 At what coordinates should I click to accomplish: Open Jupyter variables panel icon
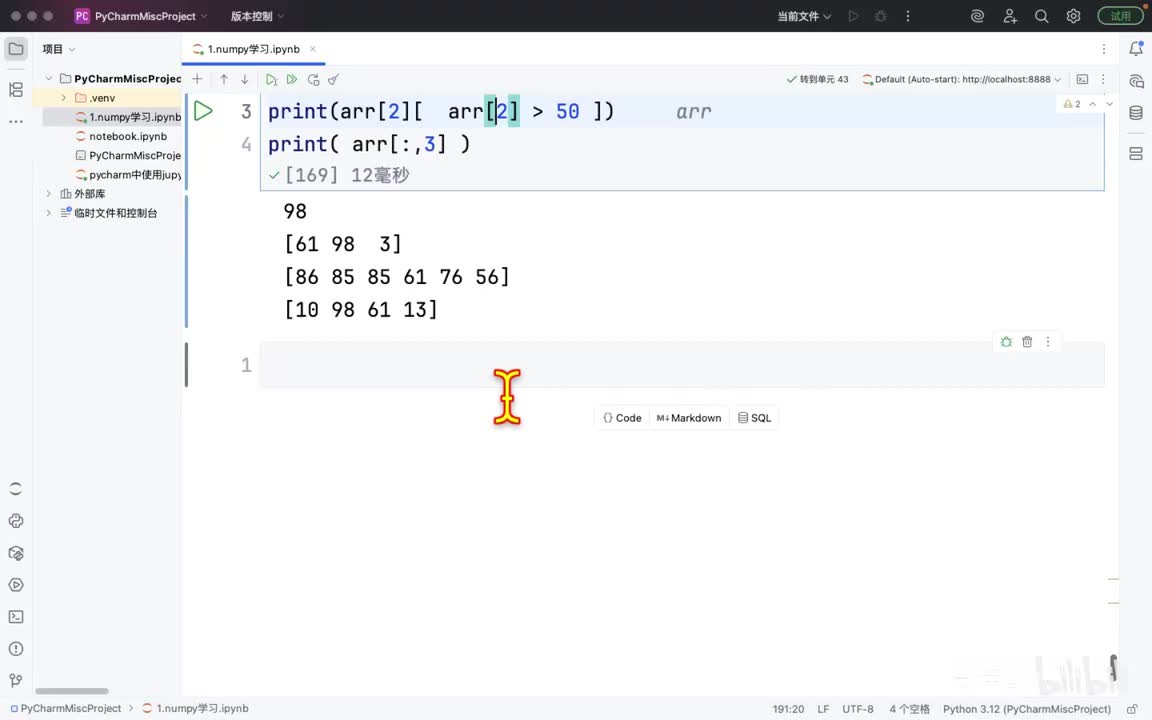pos(1136,154)
